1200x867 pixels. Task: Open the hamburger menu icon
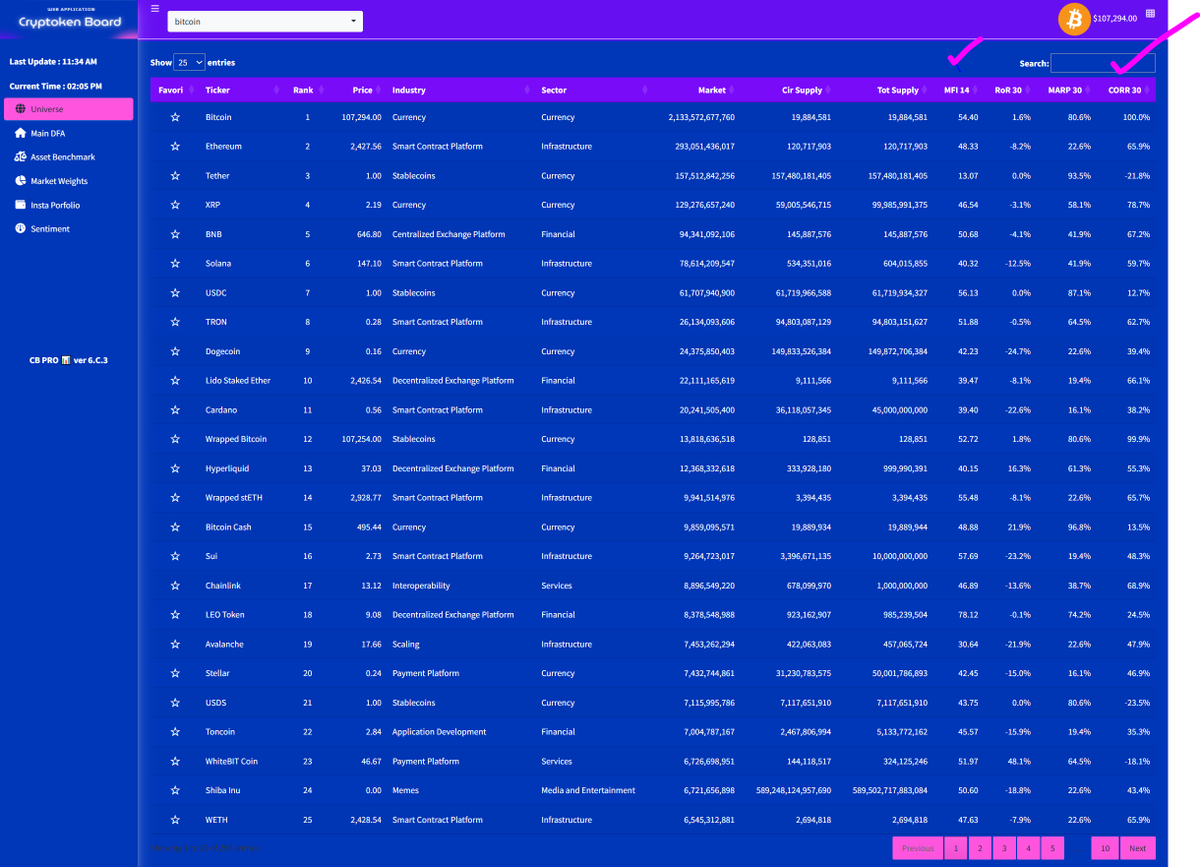point(154,8)
